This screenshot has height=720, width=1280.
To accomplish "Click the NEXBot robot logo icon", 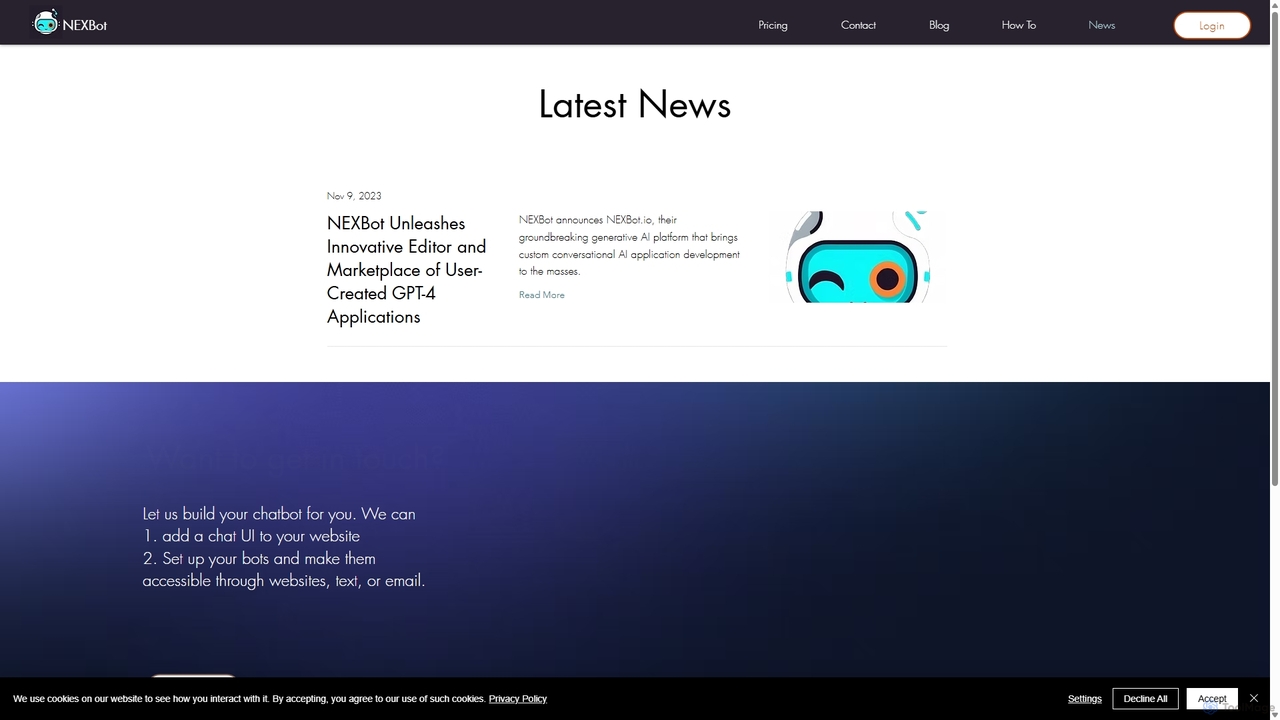I will (x=45, y=22).
